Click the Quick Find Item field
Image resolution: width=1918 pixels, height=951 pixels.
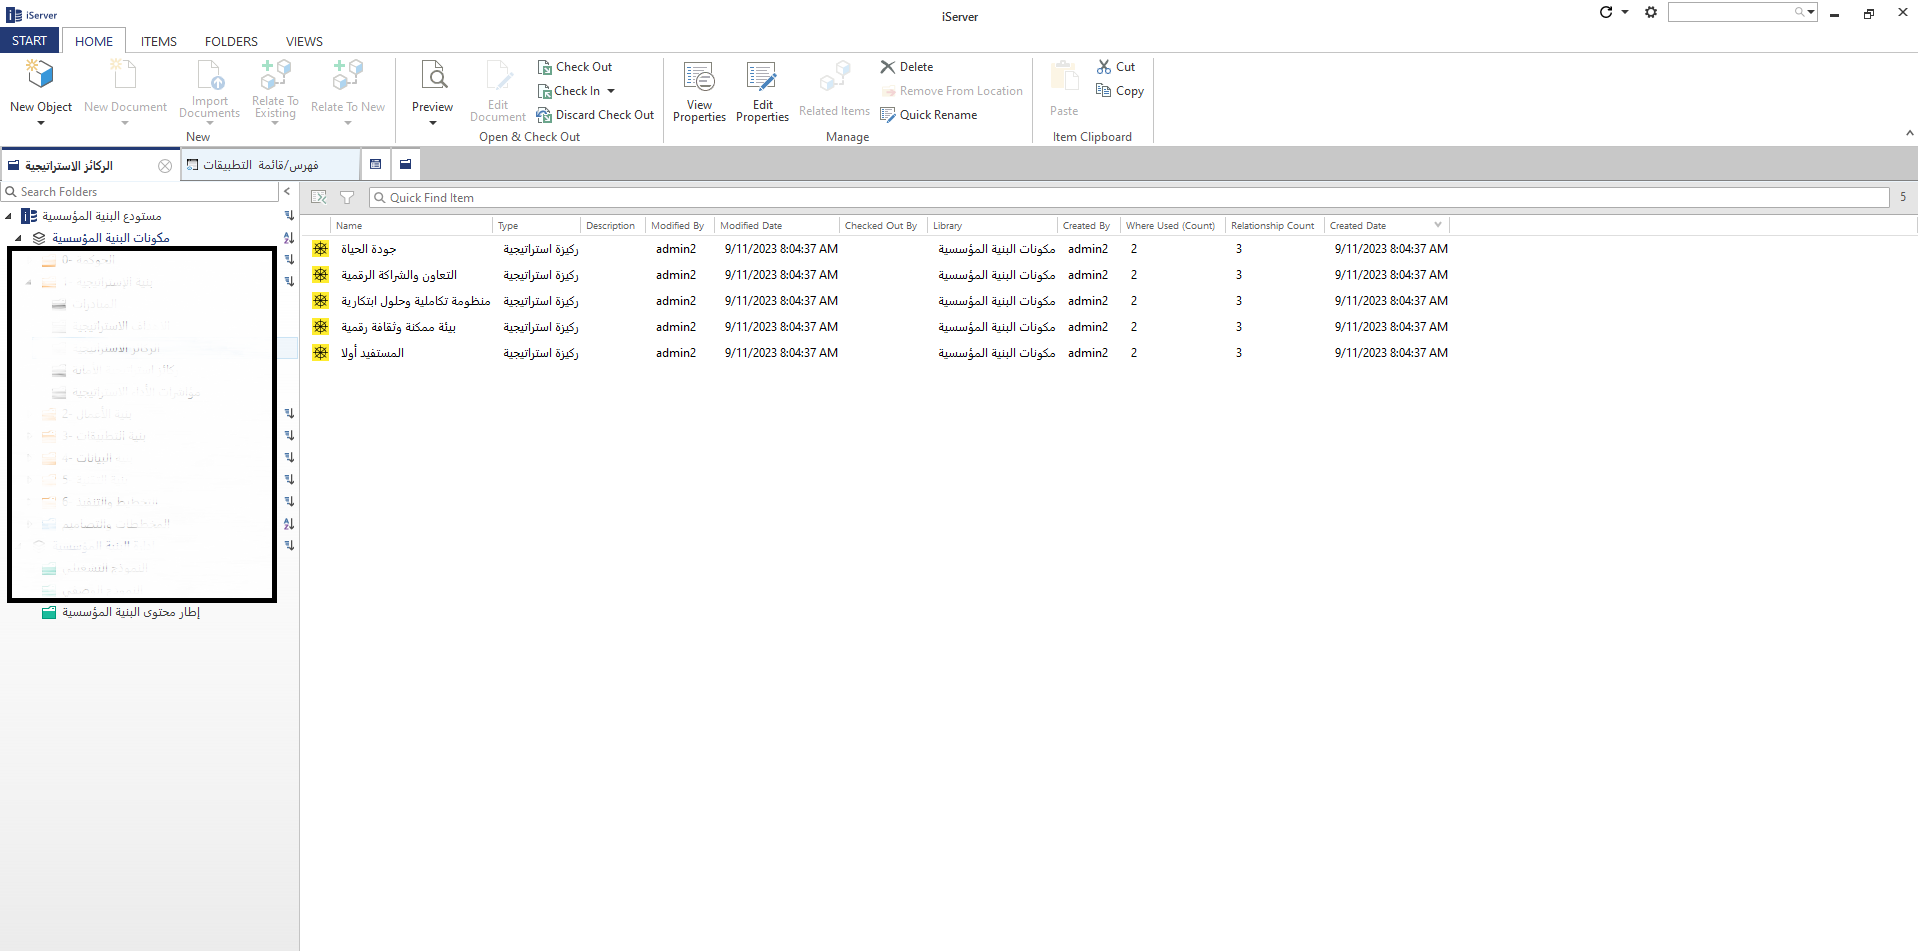[x=1130, y=198]
